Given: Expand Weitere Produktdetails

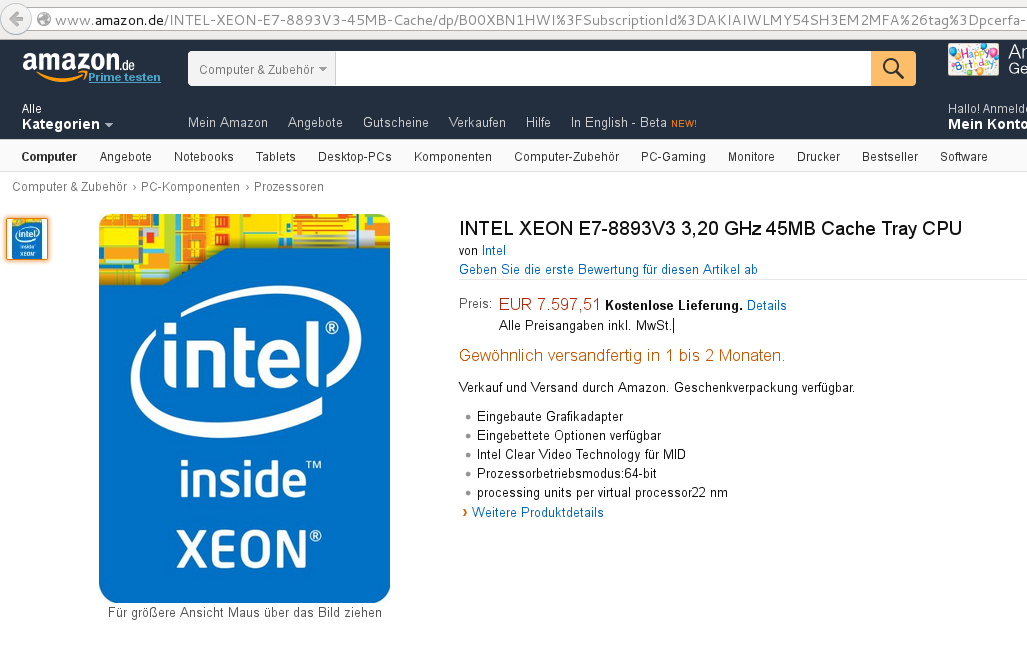Looking at the screenshot, I should (x=537, y=513).
